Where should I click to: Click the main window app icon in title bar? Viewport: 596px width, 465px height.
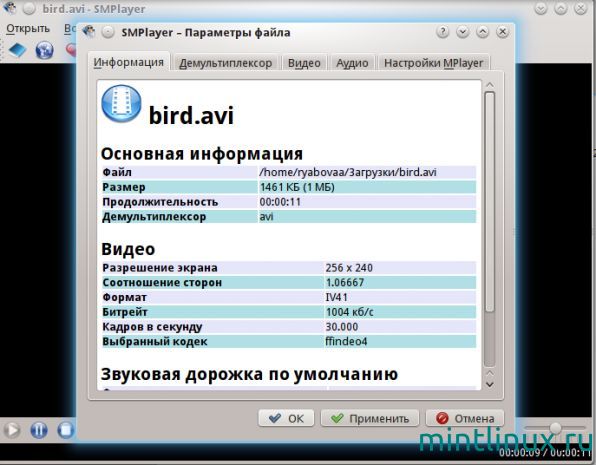[x=10, y=8]
